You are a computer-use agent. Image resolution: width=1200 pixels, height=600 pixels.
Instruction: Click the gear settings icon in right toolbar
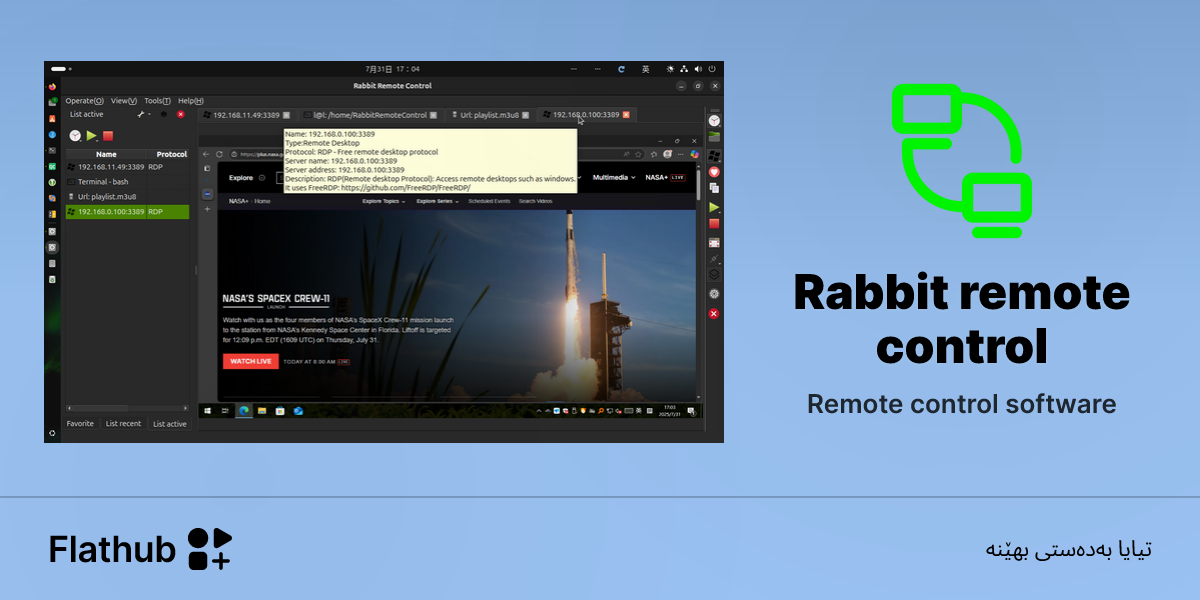[x=714, y=294]
